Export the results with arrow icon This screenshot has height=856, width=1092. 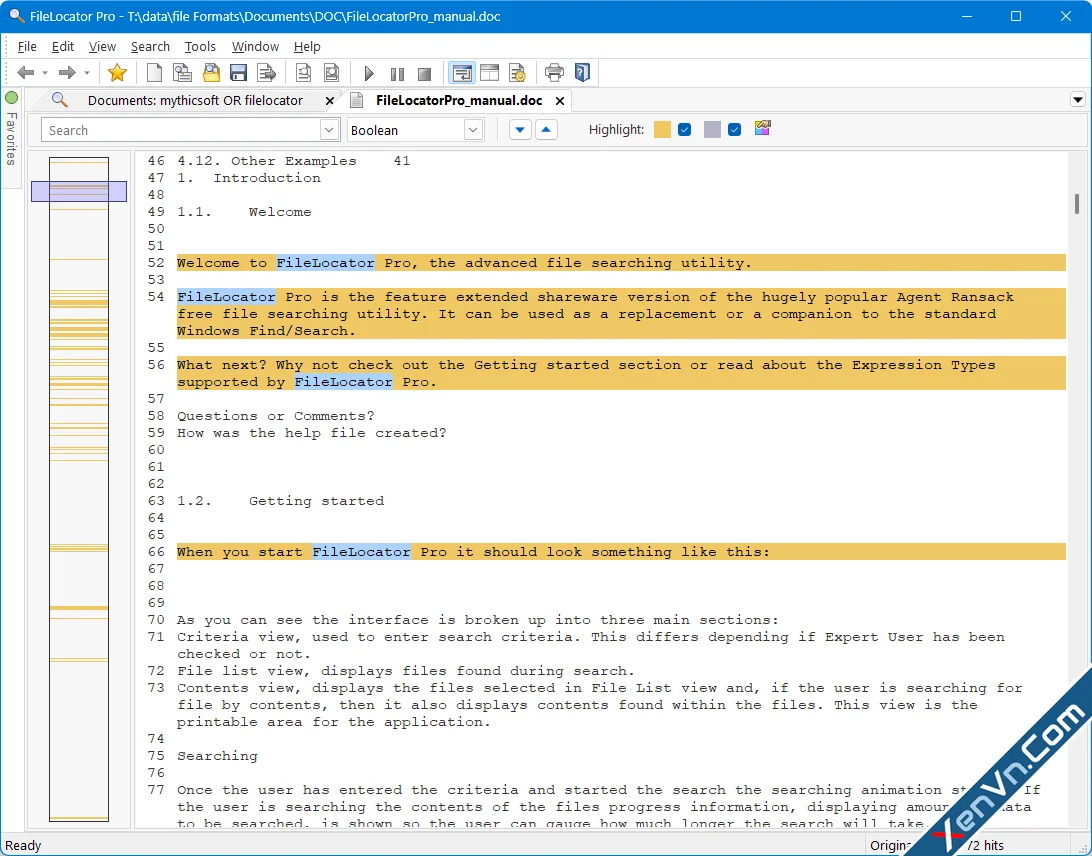click(267, 72)
